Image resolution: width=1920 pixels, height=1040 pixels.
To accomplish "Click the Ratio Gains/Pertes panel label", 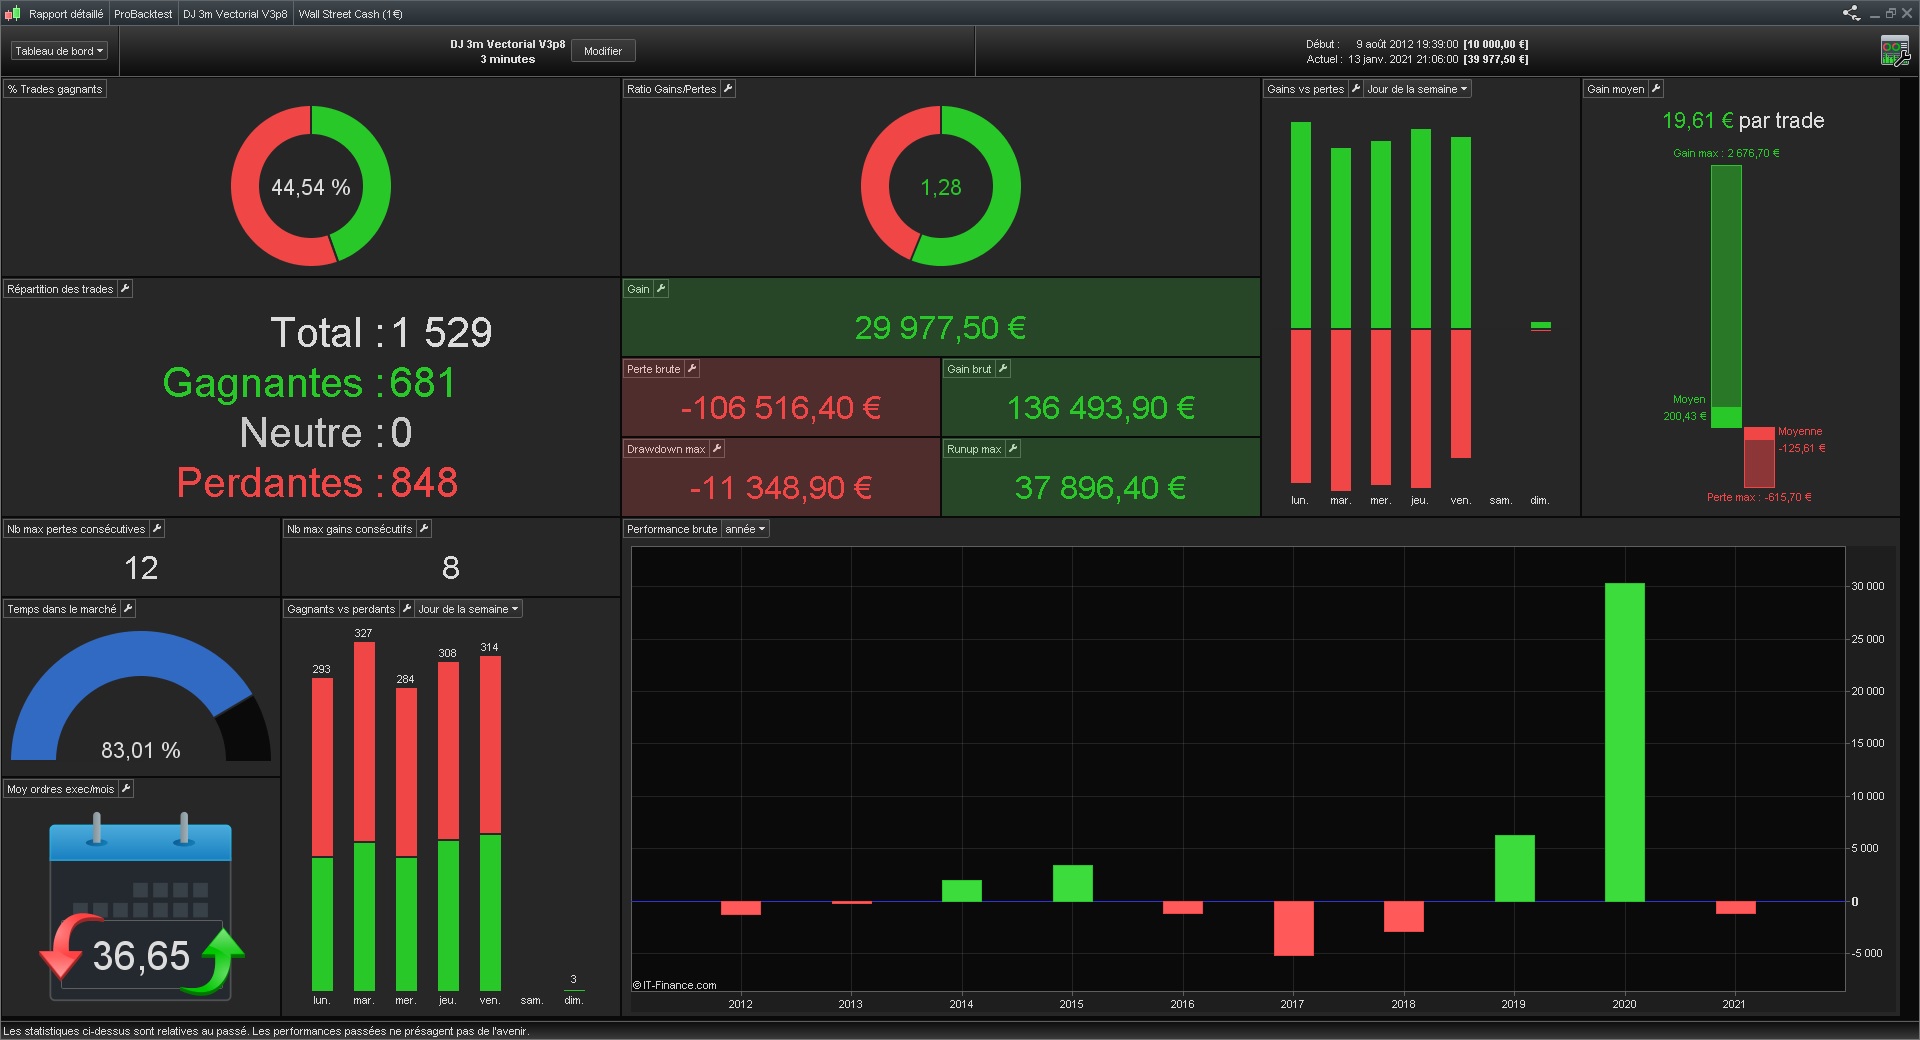I will pyautogui.click(x=671, y=89).
